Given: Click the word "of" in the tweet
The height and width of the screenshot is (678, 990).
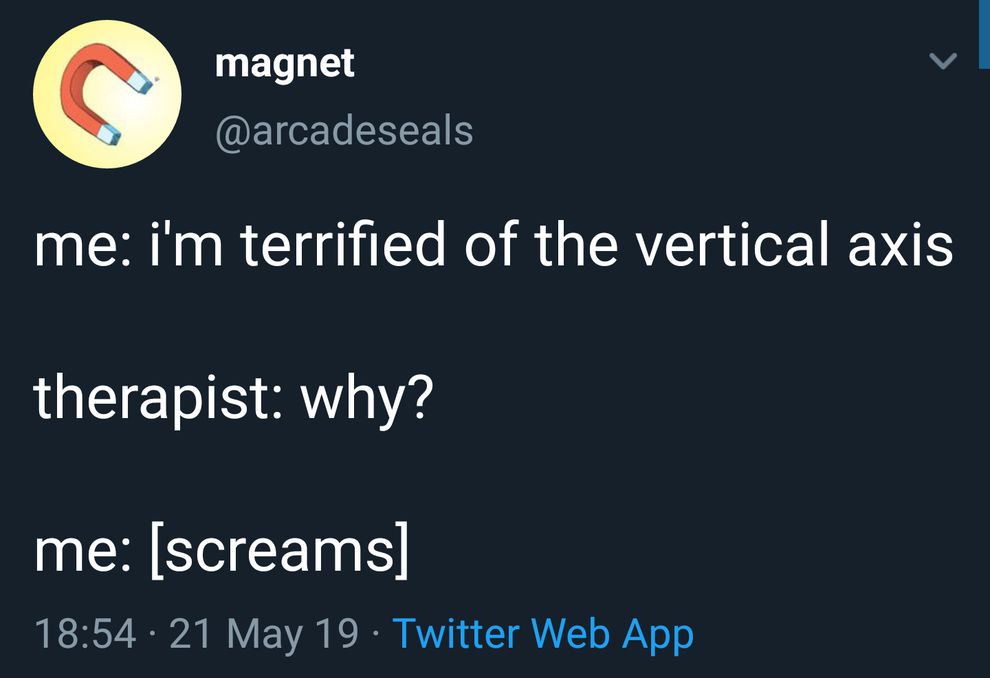Looking at the screenshot, I should tap(490, 247).
